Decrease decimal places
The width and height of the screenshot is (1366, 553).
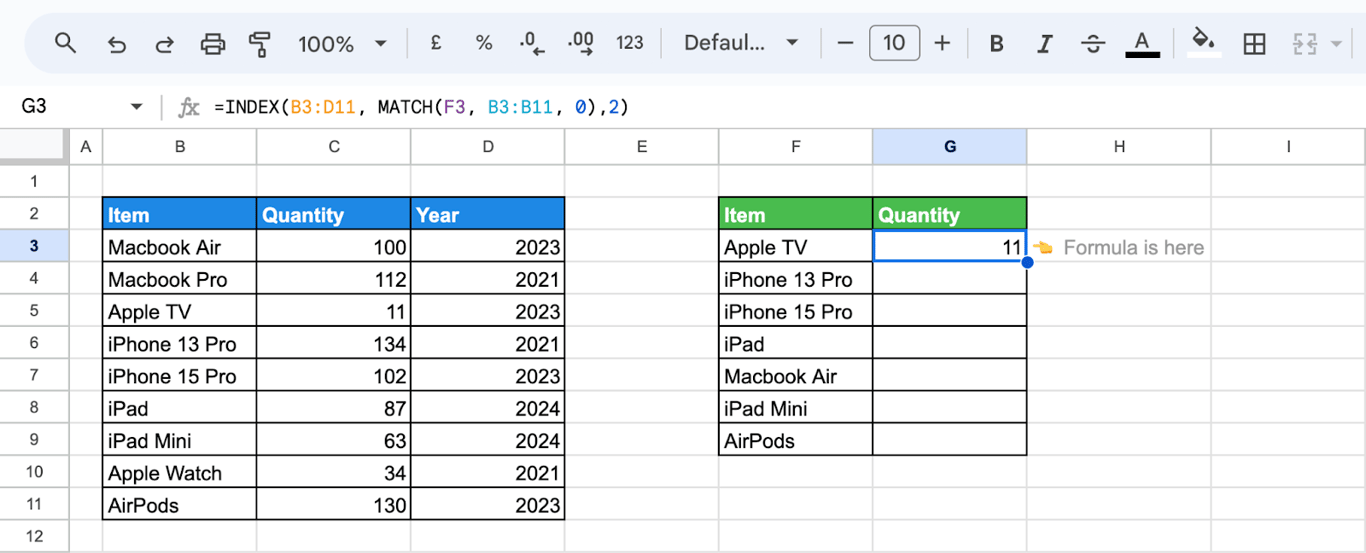[531, 43]
